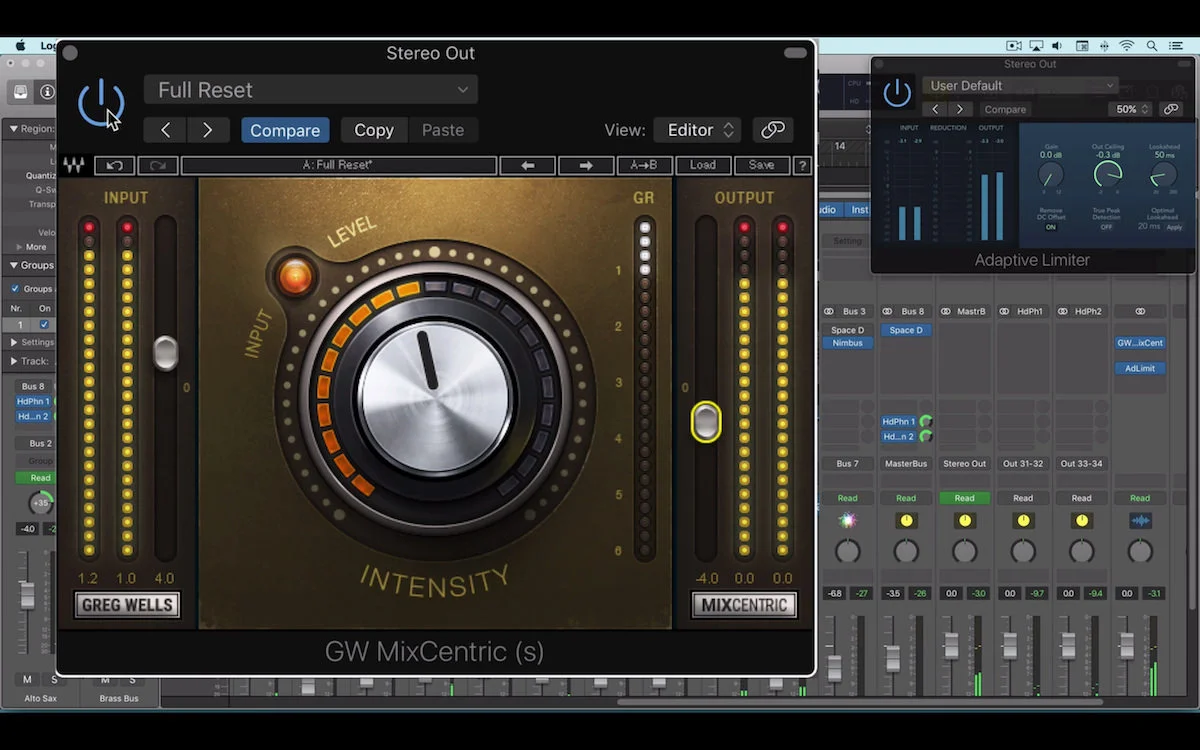Open the Full Reset preset dropdown
The width and height of the screenshot is (1200, 750).
click(310, 90)
